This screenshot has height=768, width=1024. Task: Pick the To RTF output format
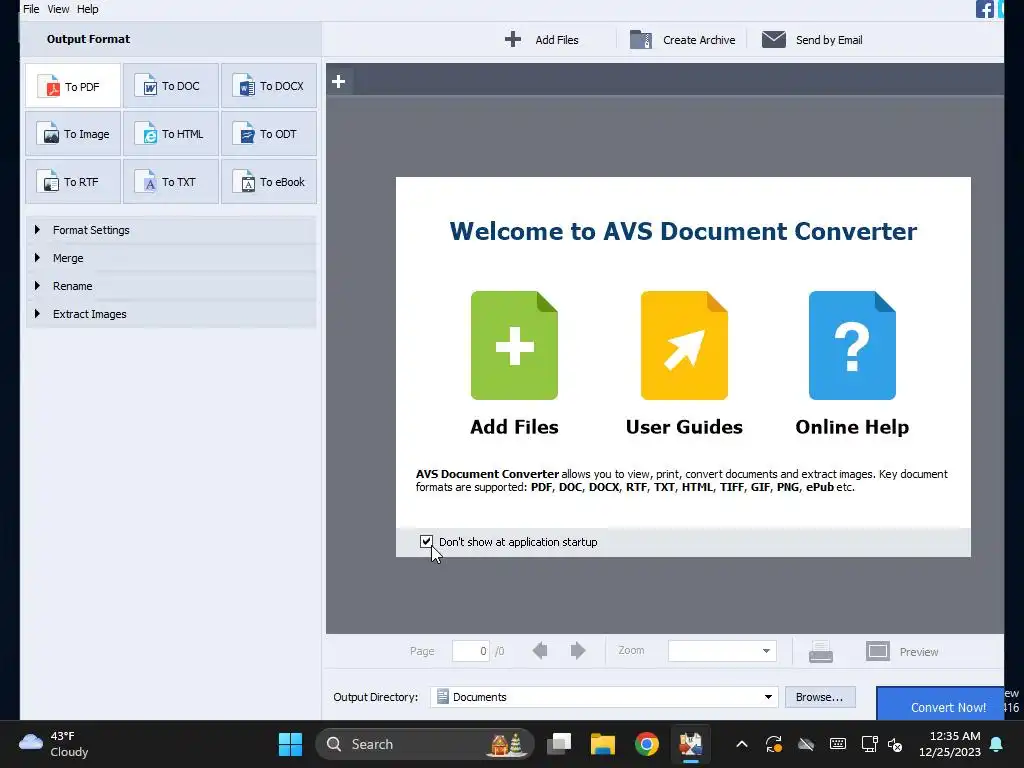click(73, 182)
